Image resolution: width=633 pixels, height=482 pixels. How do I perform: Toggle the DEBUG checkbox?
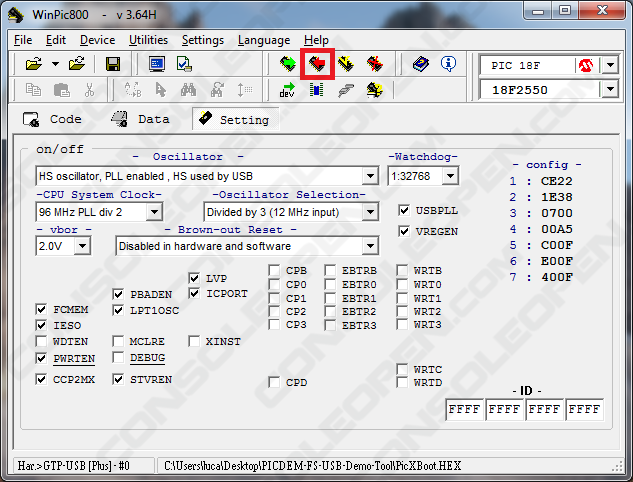(118, 358)
